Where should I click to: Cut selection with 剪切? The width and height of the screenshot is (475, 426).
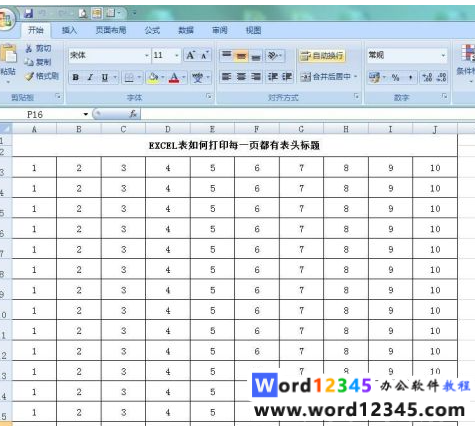tap(38, 49)
